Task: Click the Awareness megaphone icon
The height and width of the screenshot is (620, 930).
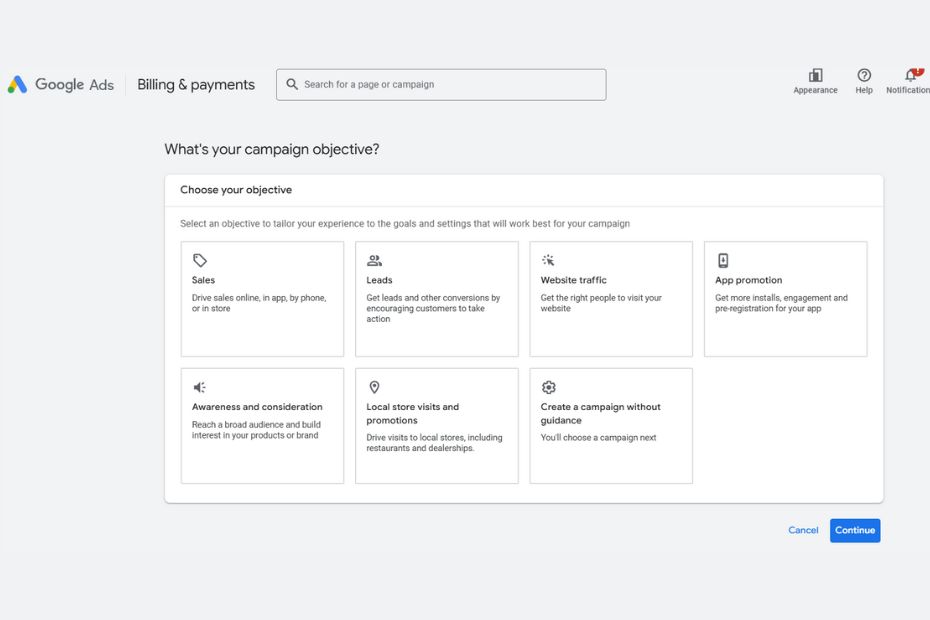Action: 200,388
